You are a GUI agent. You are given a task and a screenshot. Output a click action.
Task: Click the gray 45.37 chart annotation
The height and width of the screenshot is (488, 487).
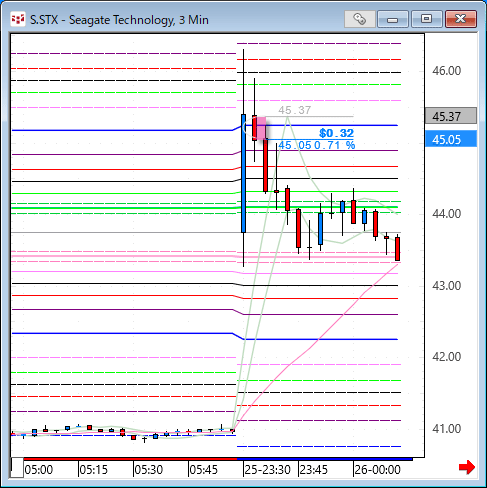(295, 110)
